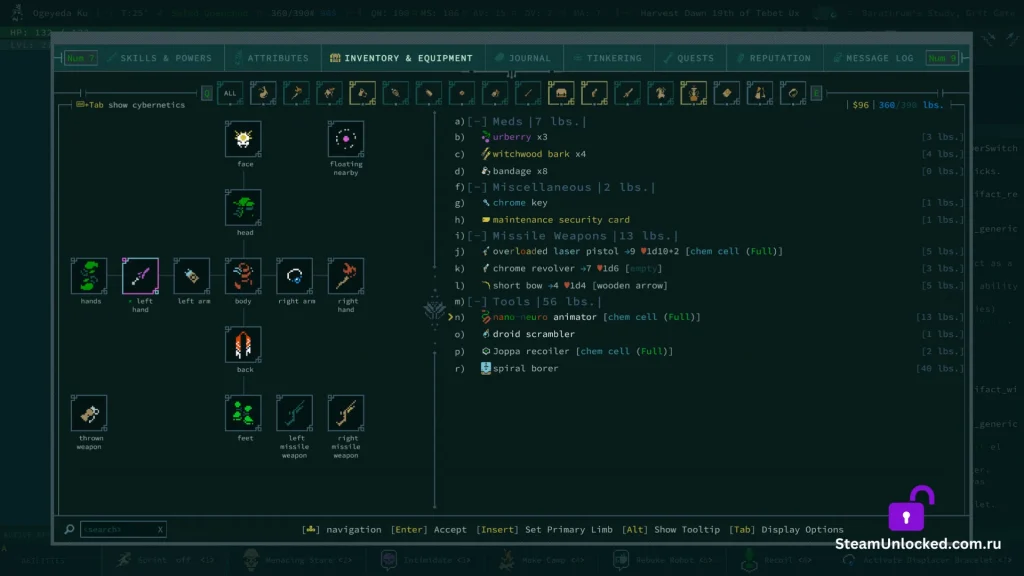Screen dimensions: 1024x576
Task: Click the Num 7 previous-tab button
Action: click(81, 58)
